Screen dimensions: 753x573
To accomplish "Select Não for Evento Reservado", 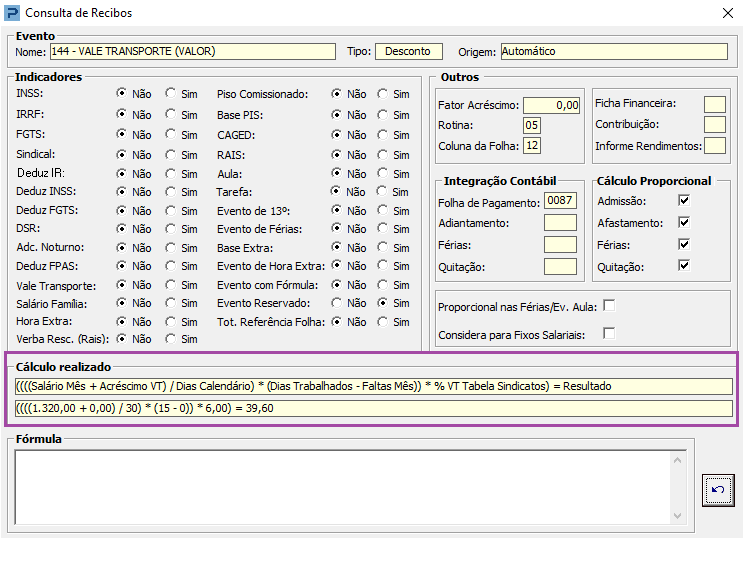I will coord(337,303).
